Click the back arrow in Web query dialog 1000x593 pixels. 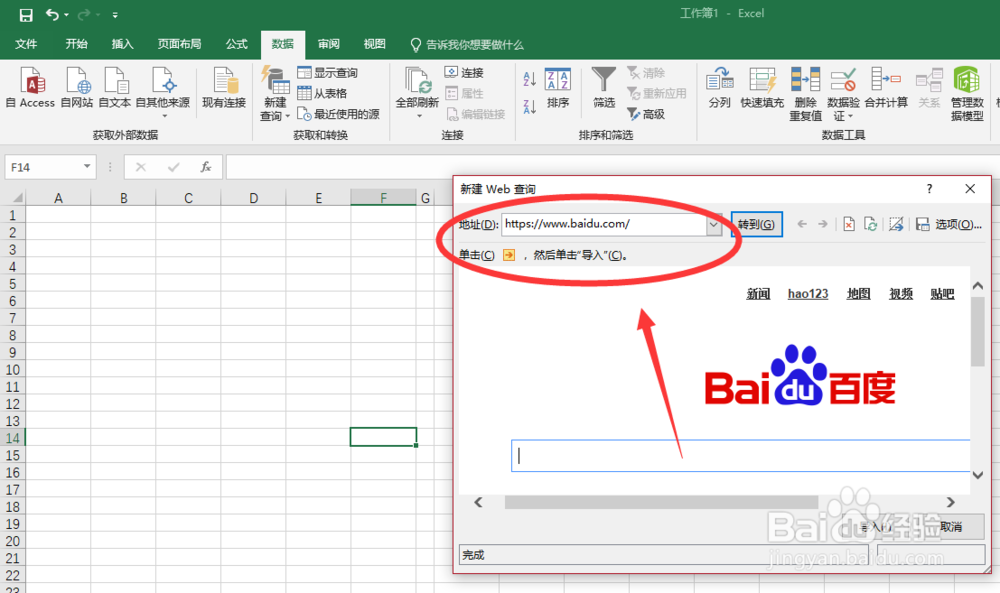[802, 224]
